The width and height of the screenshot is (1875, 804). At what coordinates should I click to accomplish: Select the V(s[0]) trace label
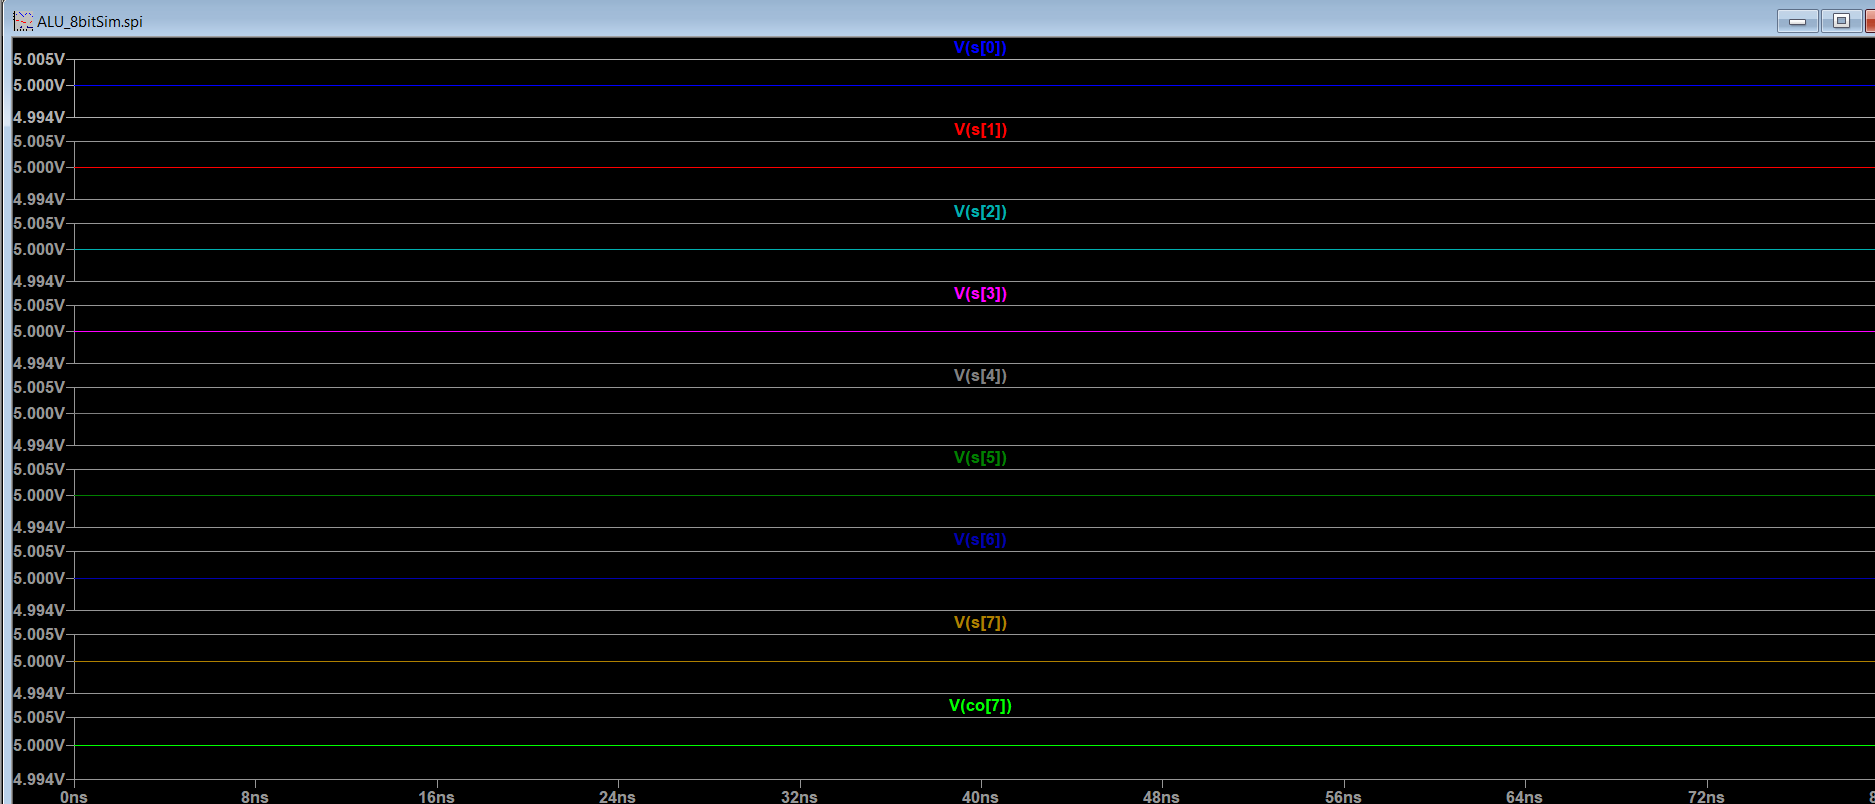[x=979, y=48]
